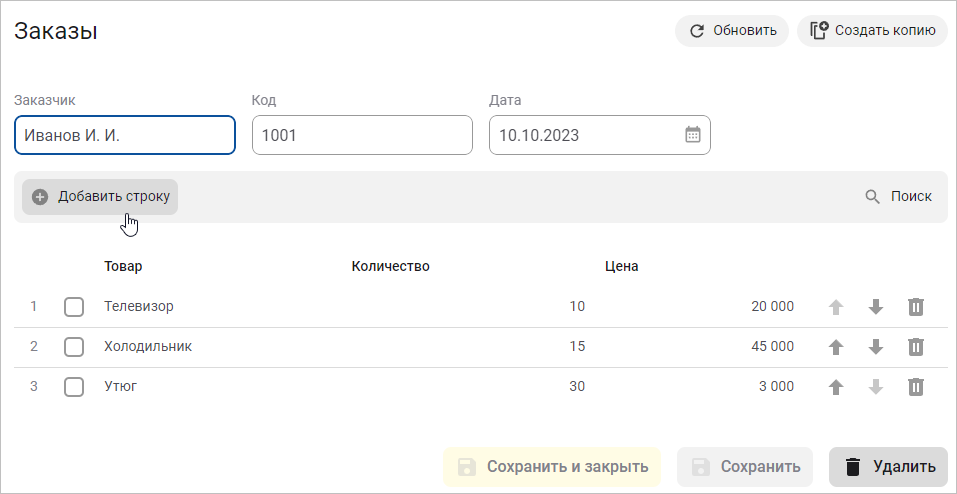957x494 pixels.
Task: Tick the Холодильник row checkbox
Action: tap(74, 347)
